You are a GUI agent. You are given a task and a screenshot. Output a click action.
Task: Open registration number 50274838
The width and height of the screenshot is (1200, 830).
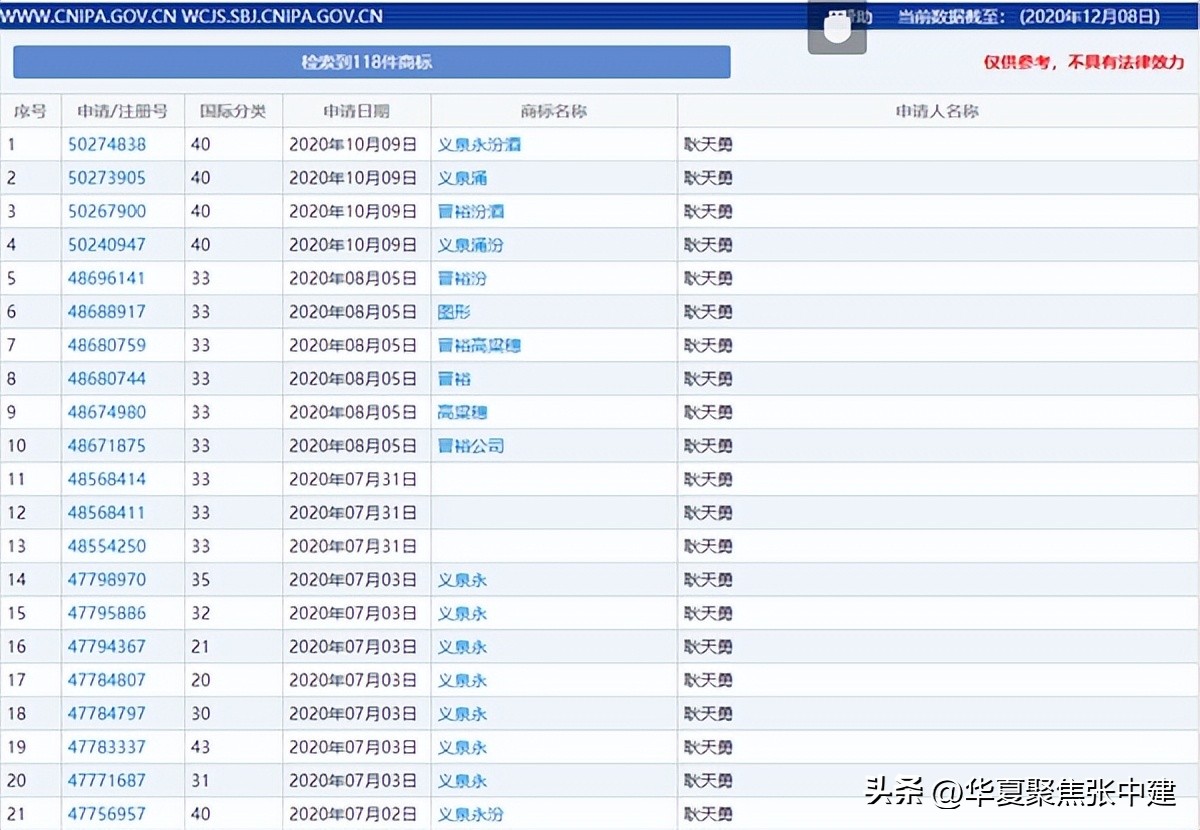click(x=106, y=144)
